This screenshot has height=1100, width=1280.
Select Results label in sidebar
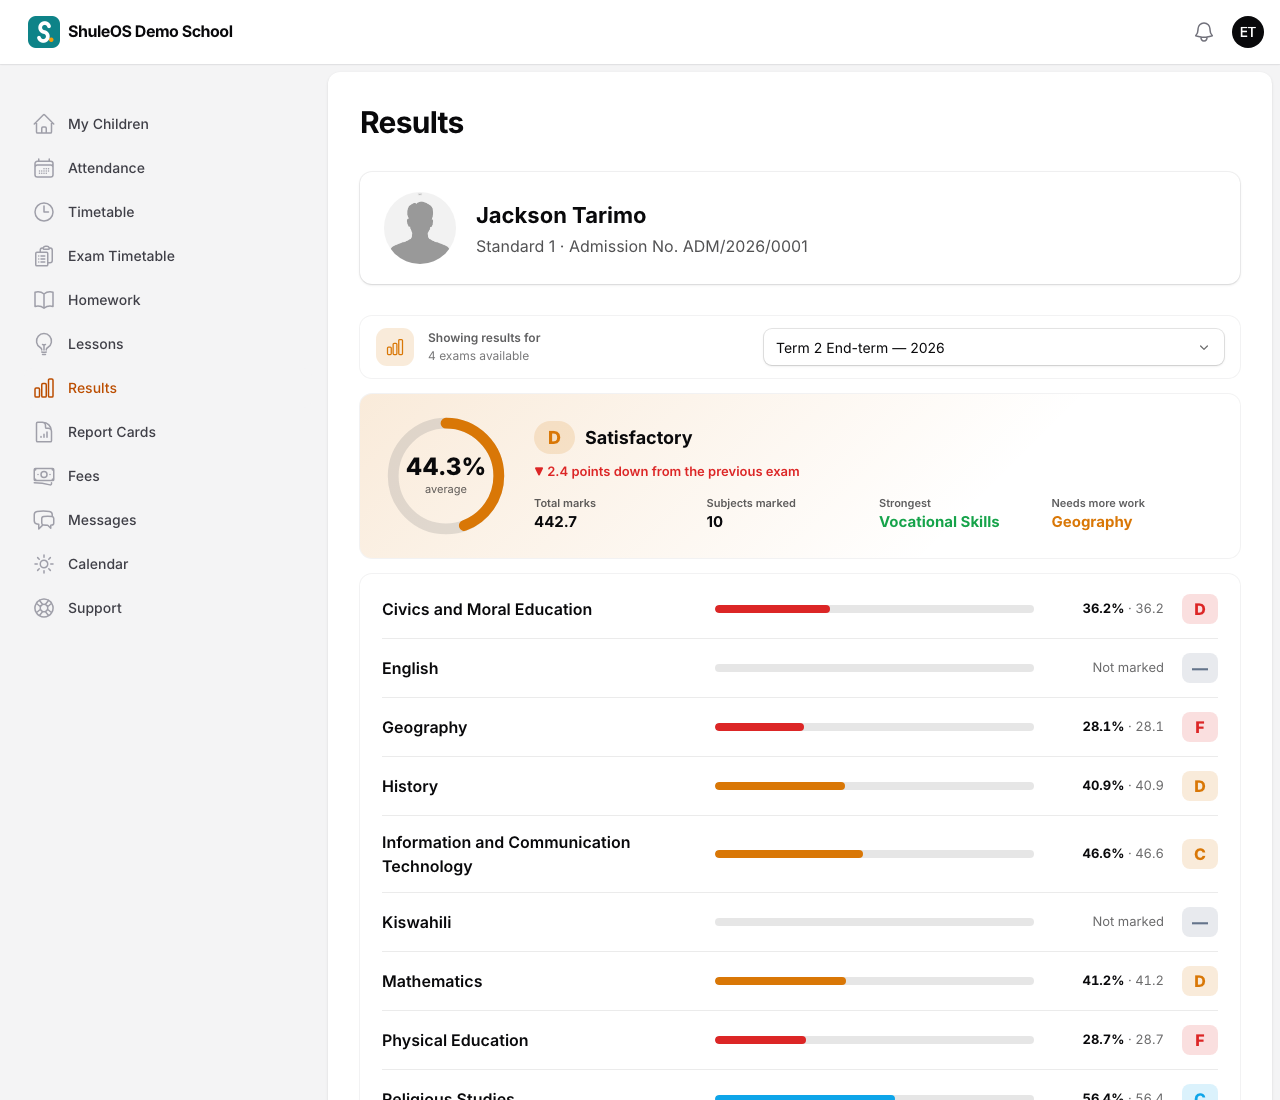(92, 388)
